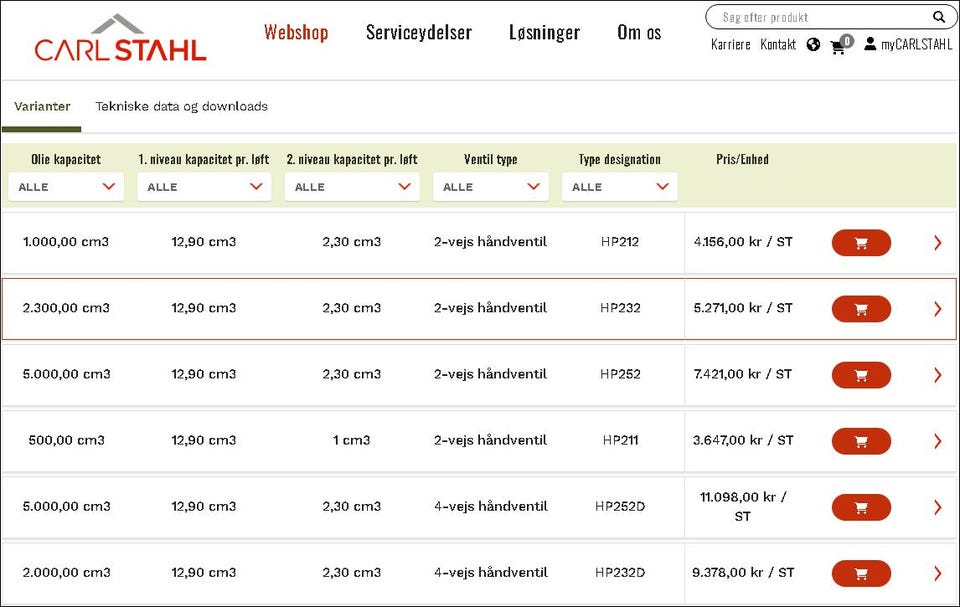Viewport: 960px width, 607px height.
Task: Open the Olie kapacitet filter dropdown
Action: [x=66, y=187]
